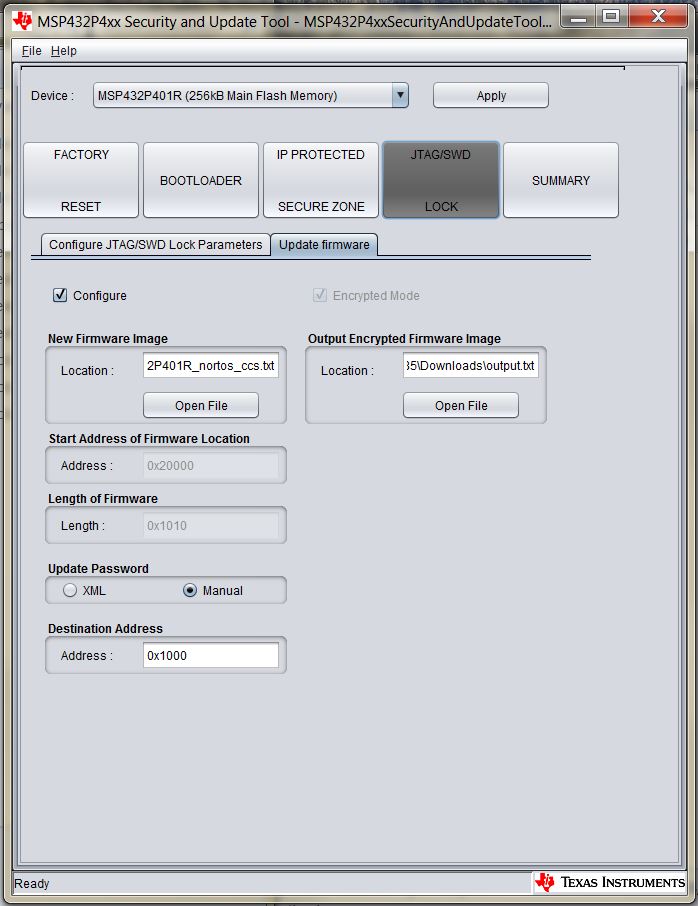
Task: Expand the Device dropdown arrow
Action: point(400,95)
